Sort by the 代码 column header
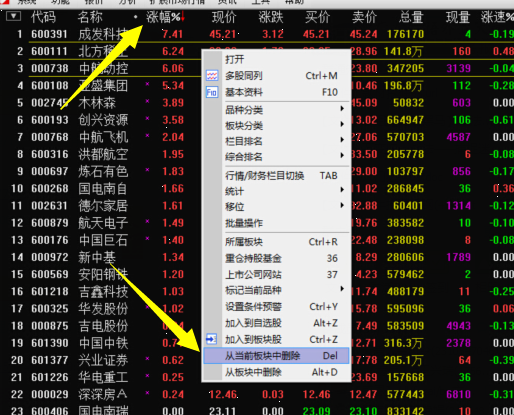The width and height of the screenshot is (514, 415). [43, 17]
